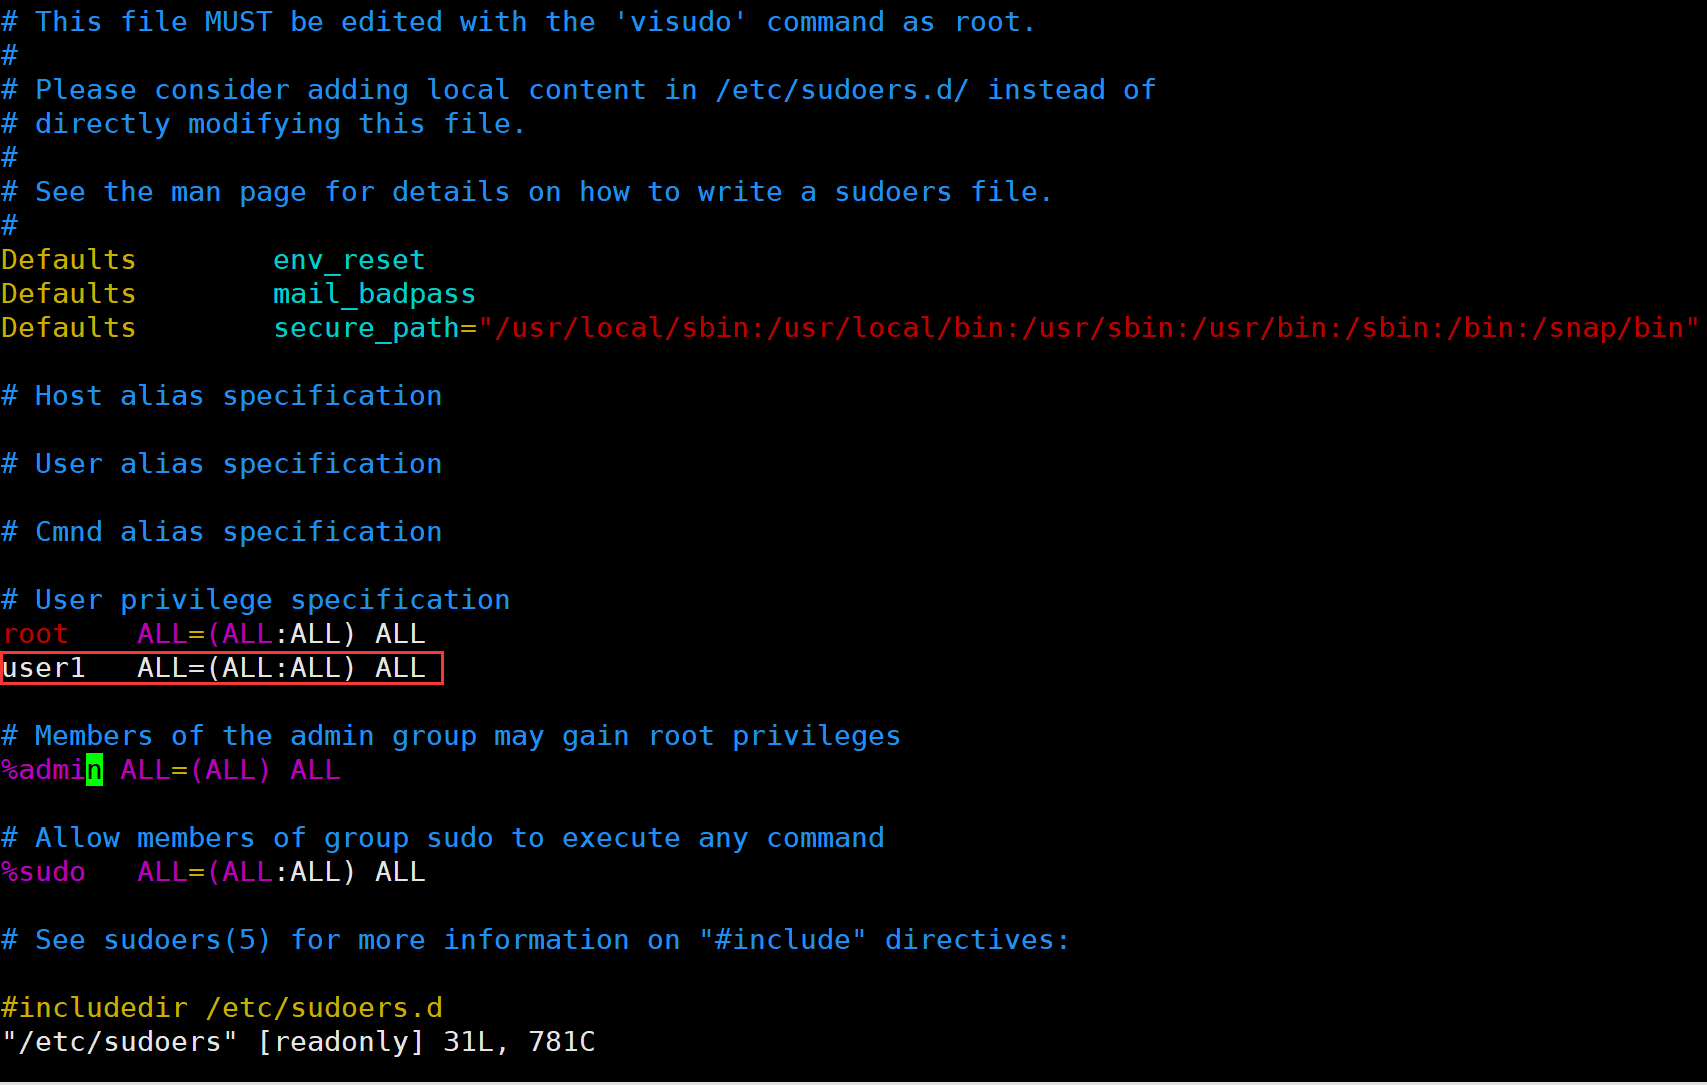Click the User privilege specification comment
The width and height of the screenshot is (1707, 1085).
(x=256, y=600)
